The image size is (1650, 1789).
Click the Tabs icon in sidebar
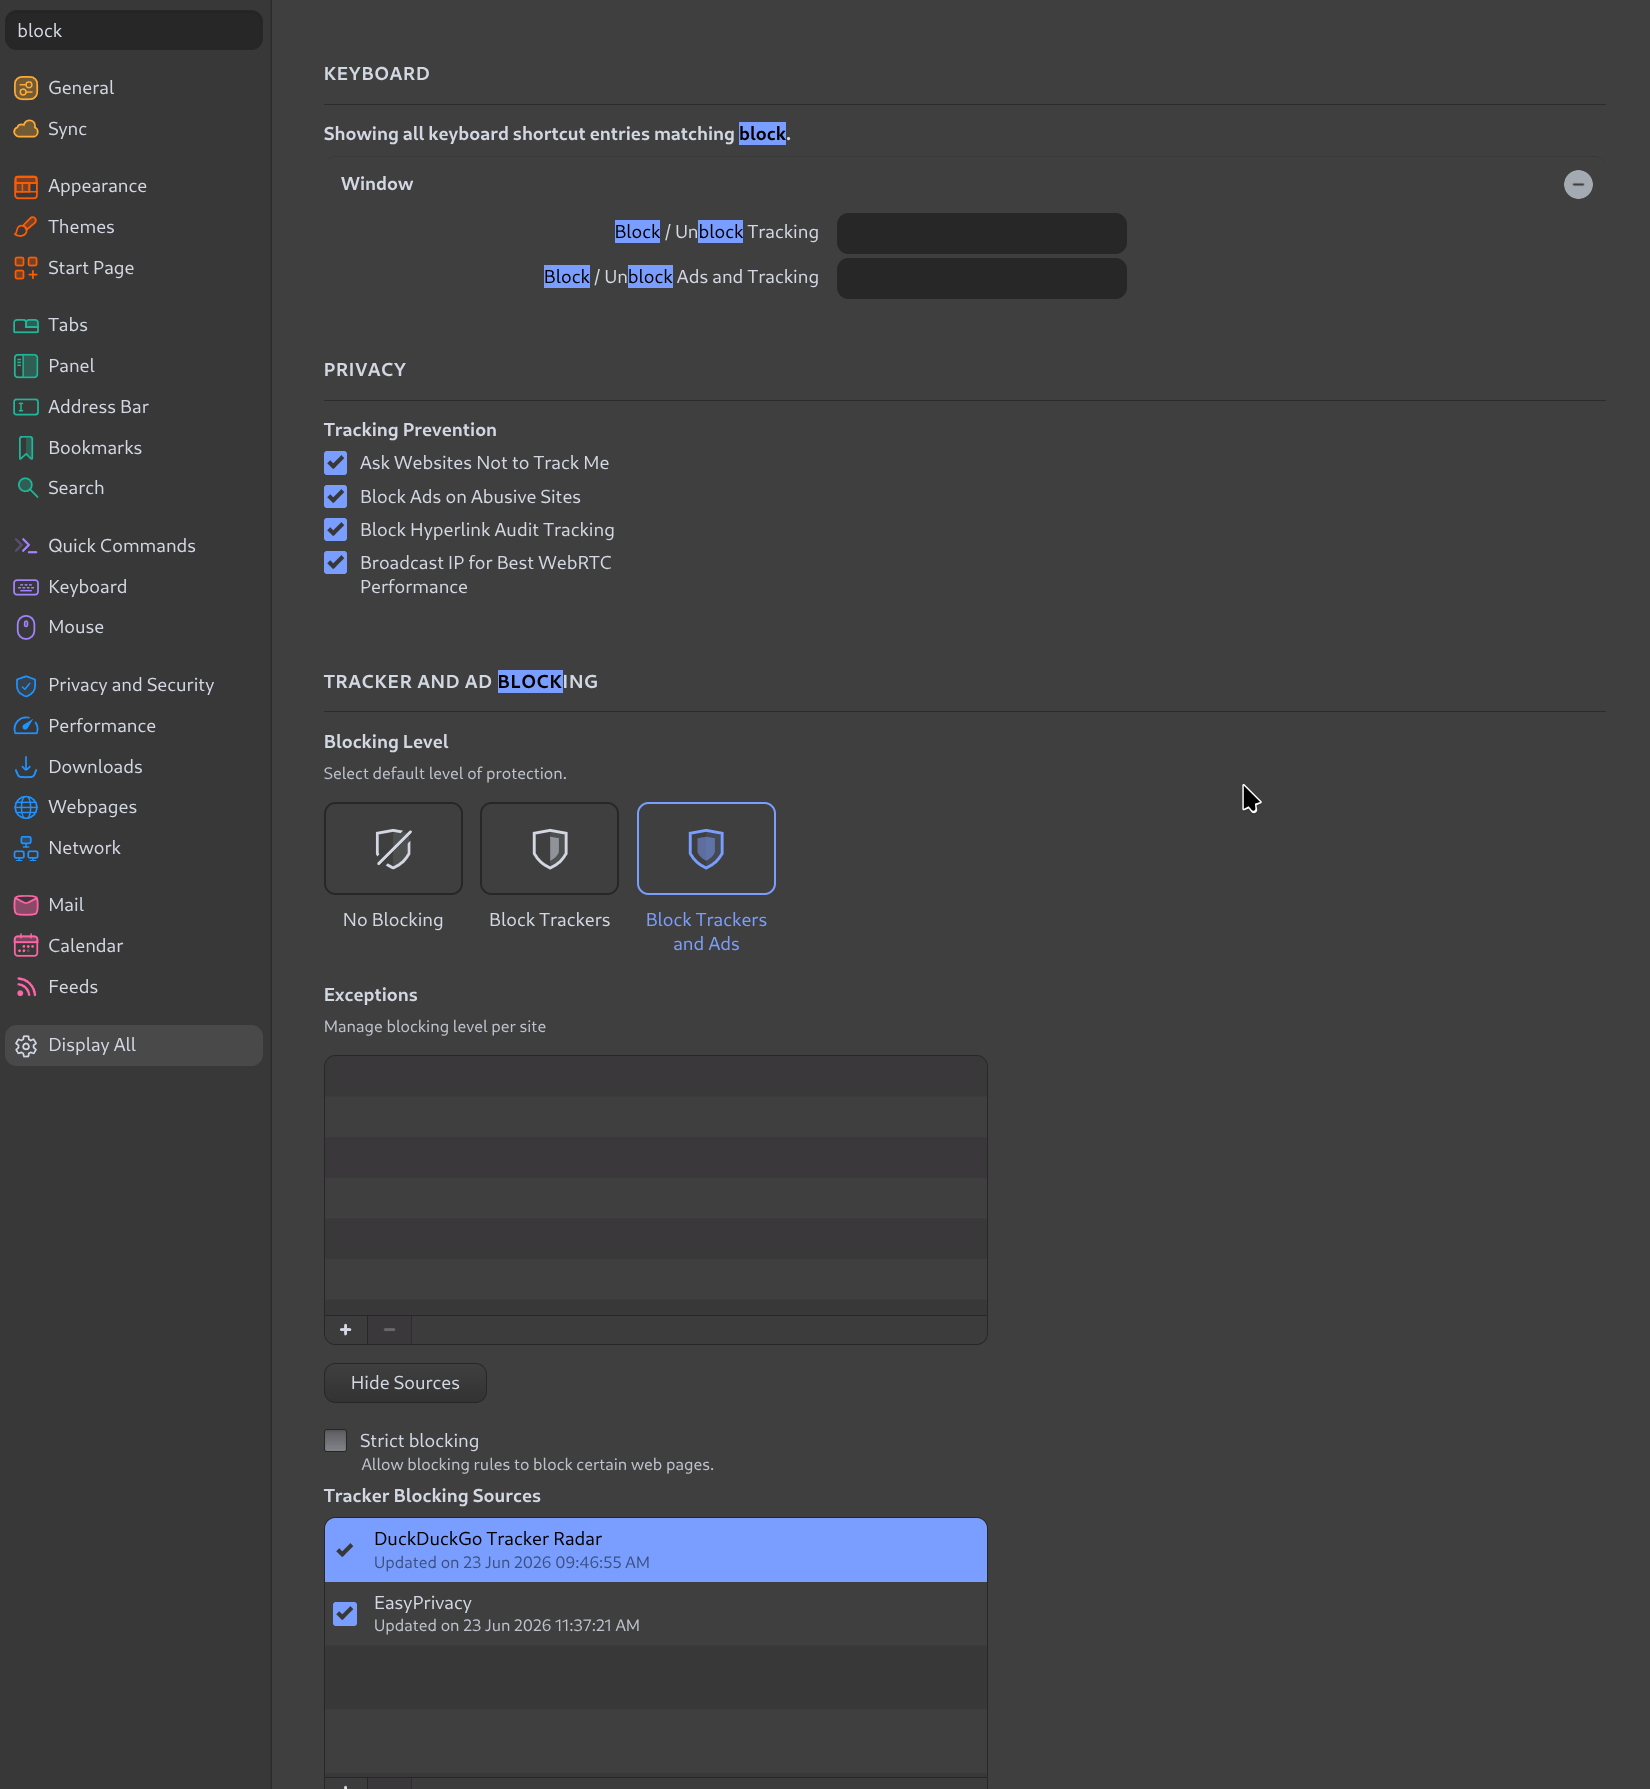click(x=26, y=325)
